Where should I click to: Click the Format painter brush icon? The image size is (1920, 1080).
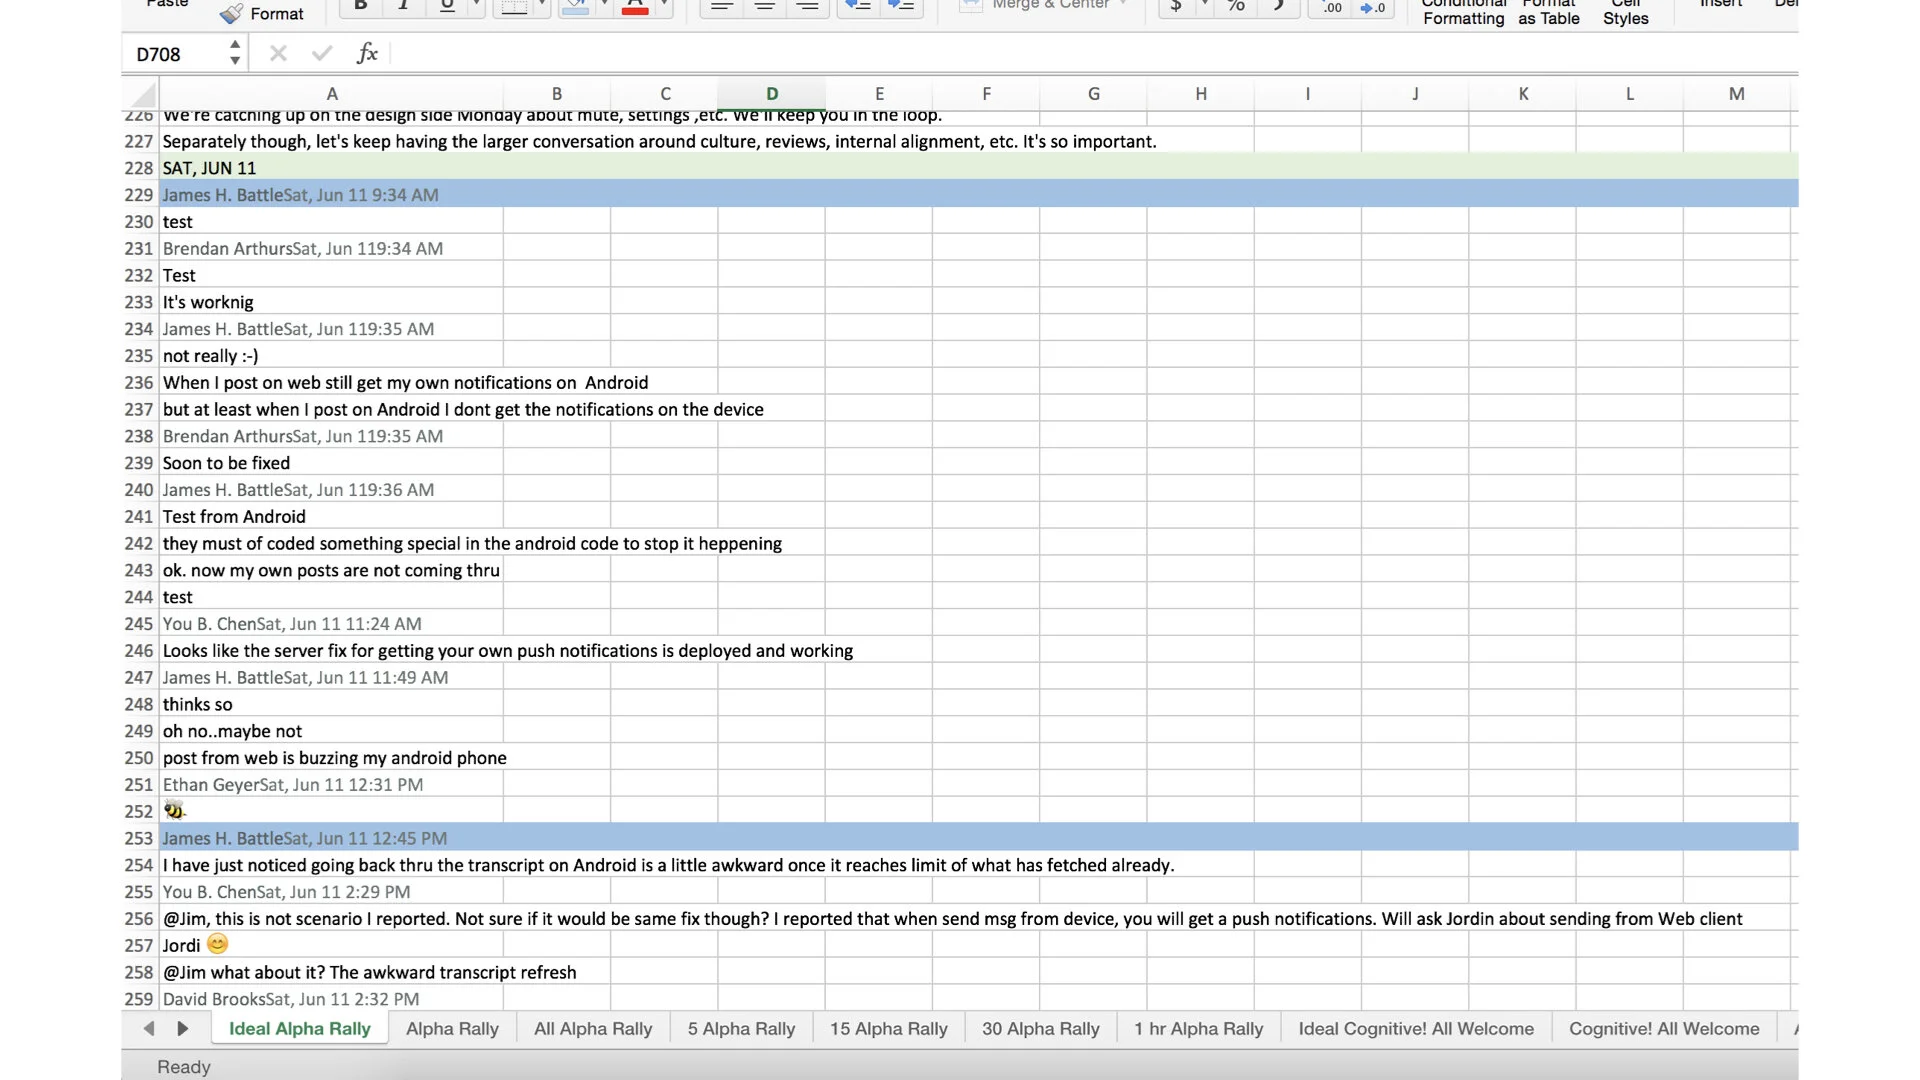click(x=232, y=14)
